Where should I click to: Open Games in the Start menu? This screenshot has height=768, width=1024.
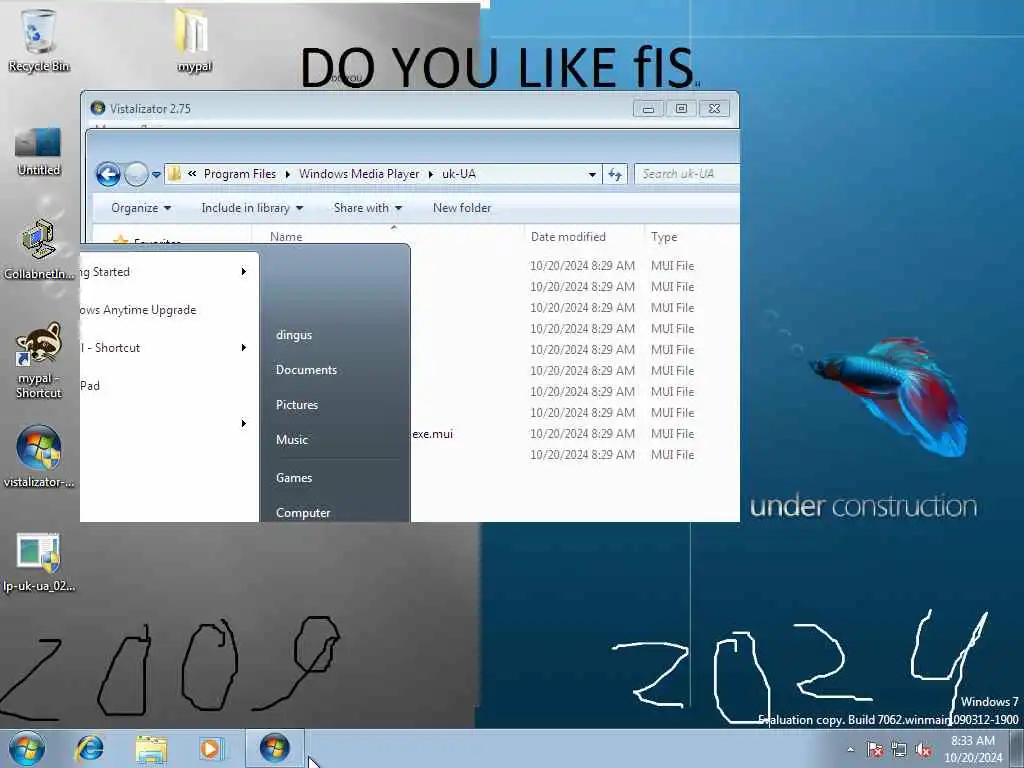pos(294,478)
